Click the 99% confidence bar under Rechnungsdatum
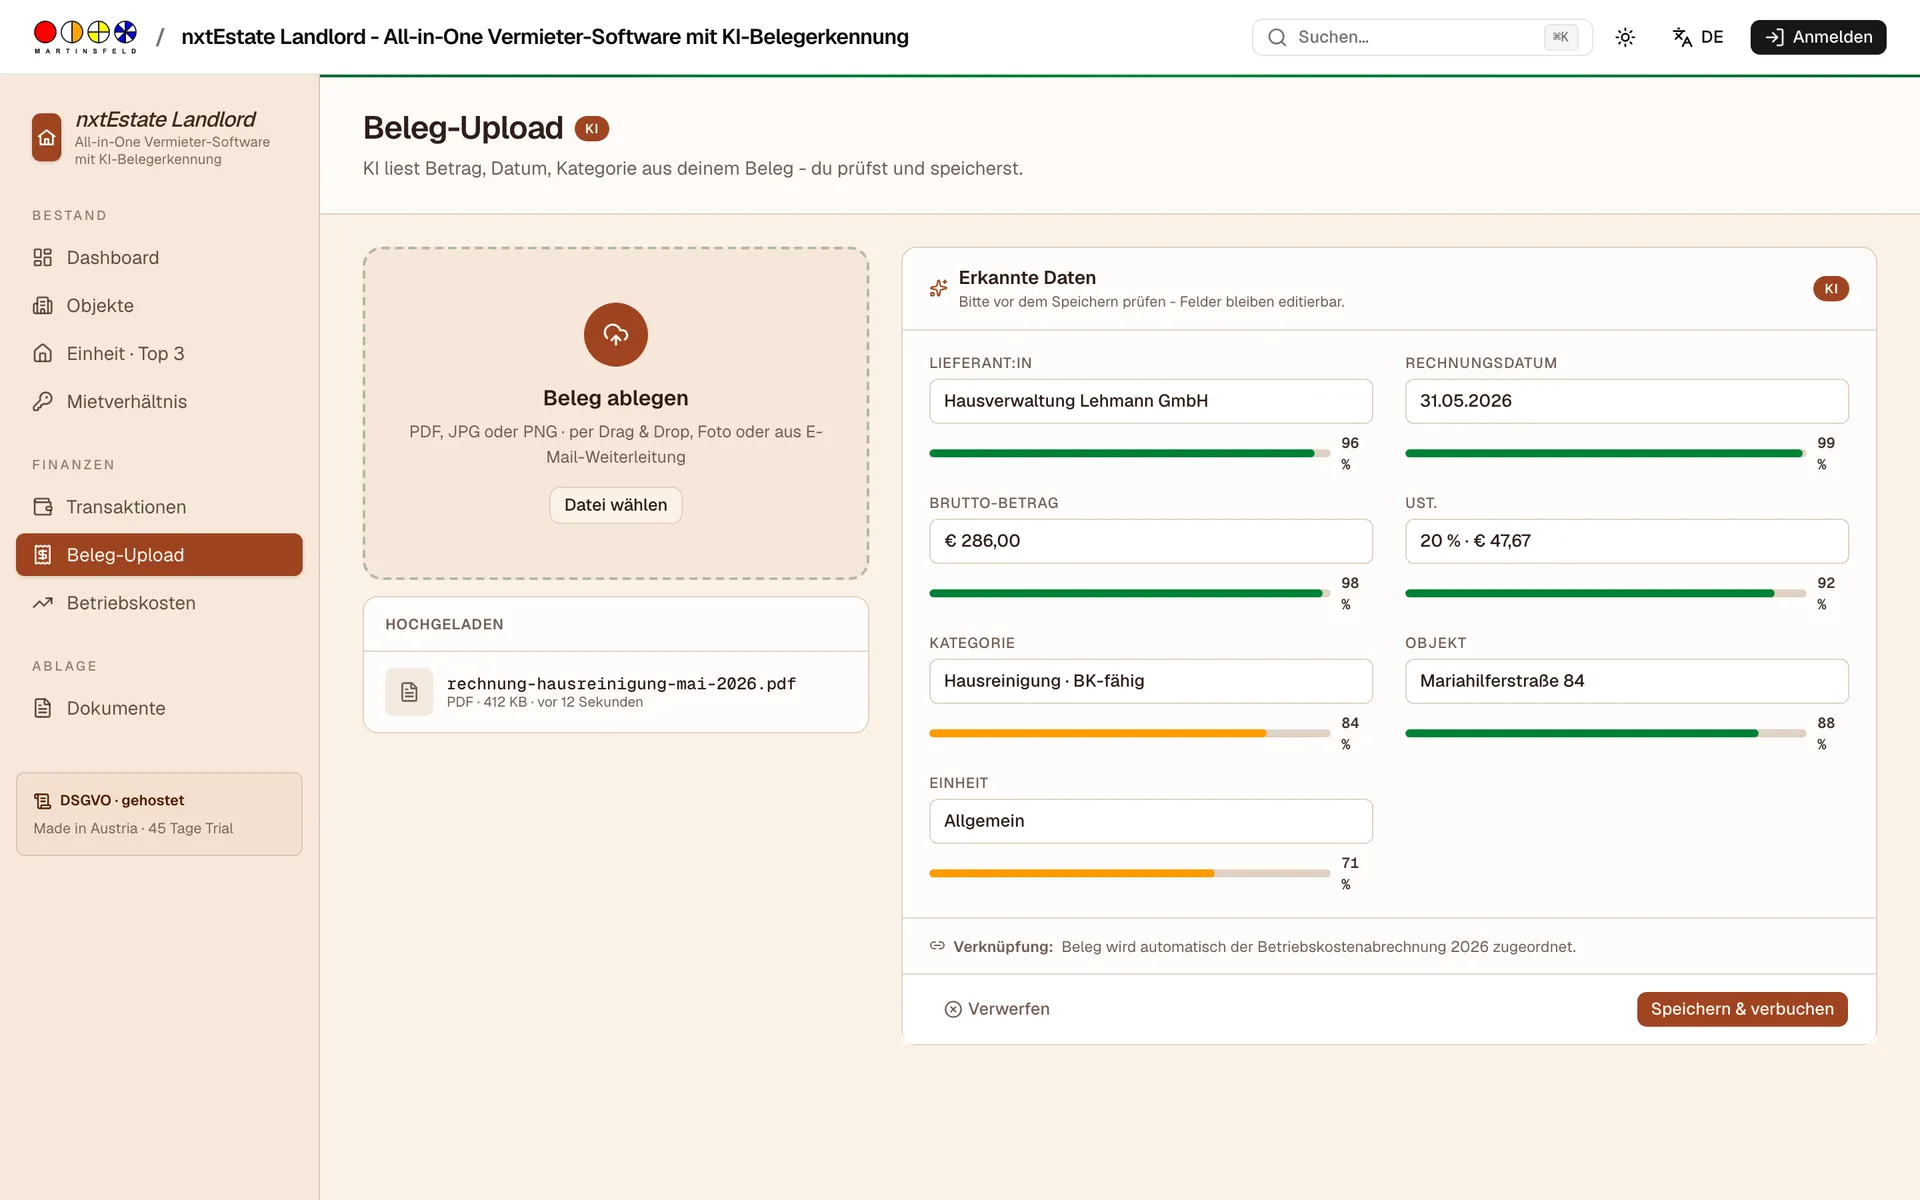Image resolution: width=1920 pixels, height=1200 pixels. [x=1606, y=454]
